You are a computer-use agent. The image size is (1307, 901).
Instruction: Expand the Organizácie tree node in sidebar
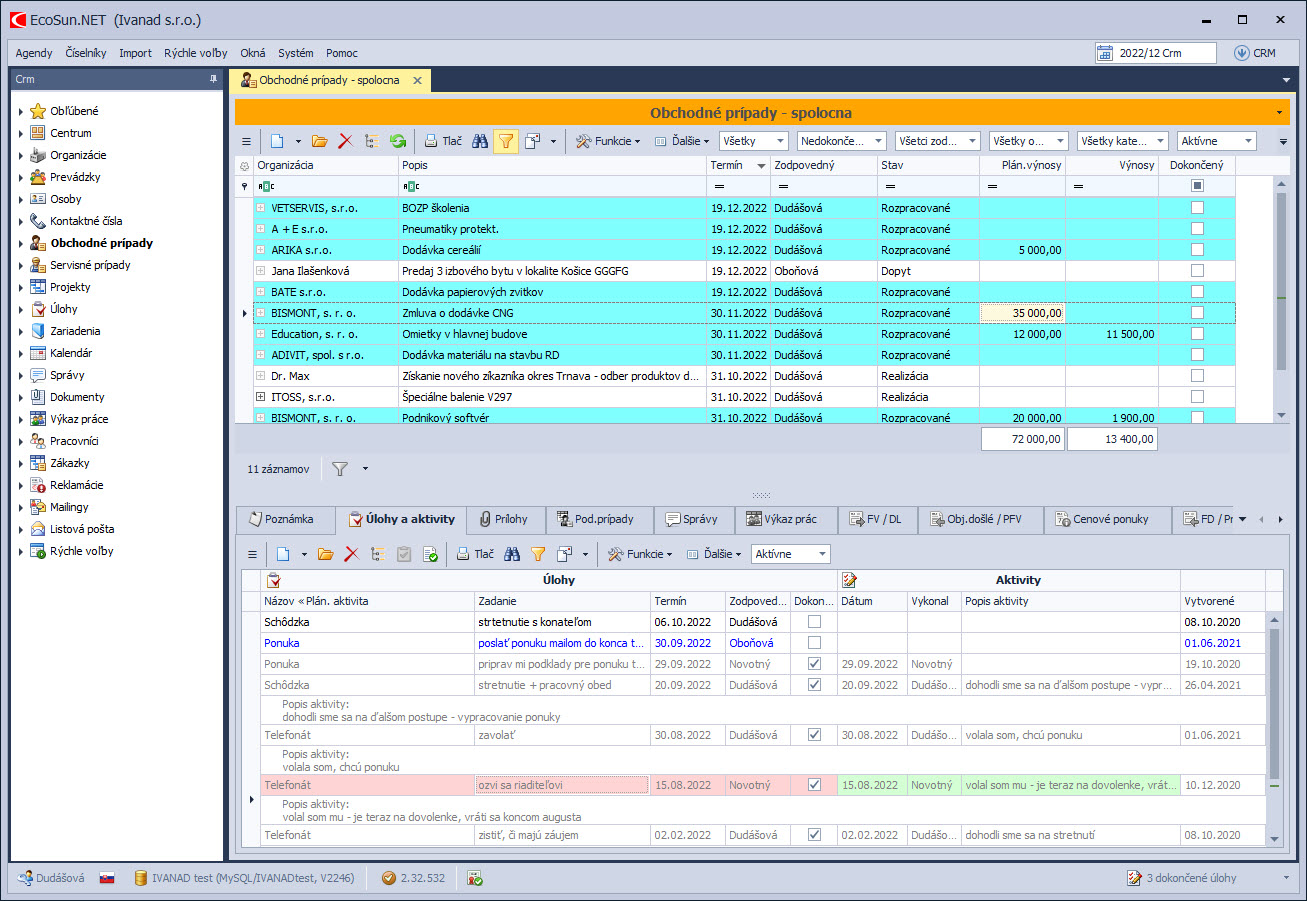[20, 155]
